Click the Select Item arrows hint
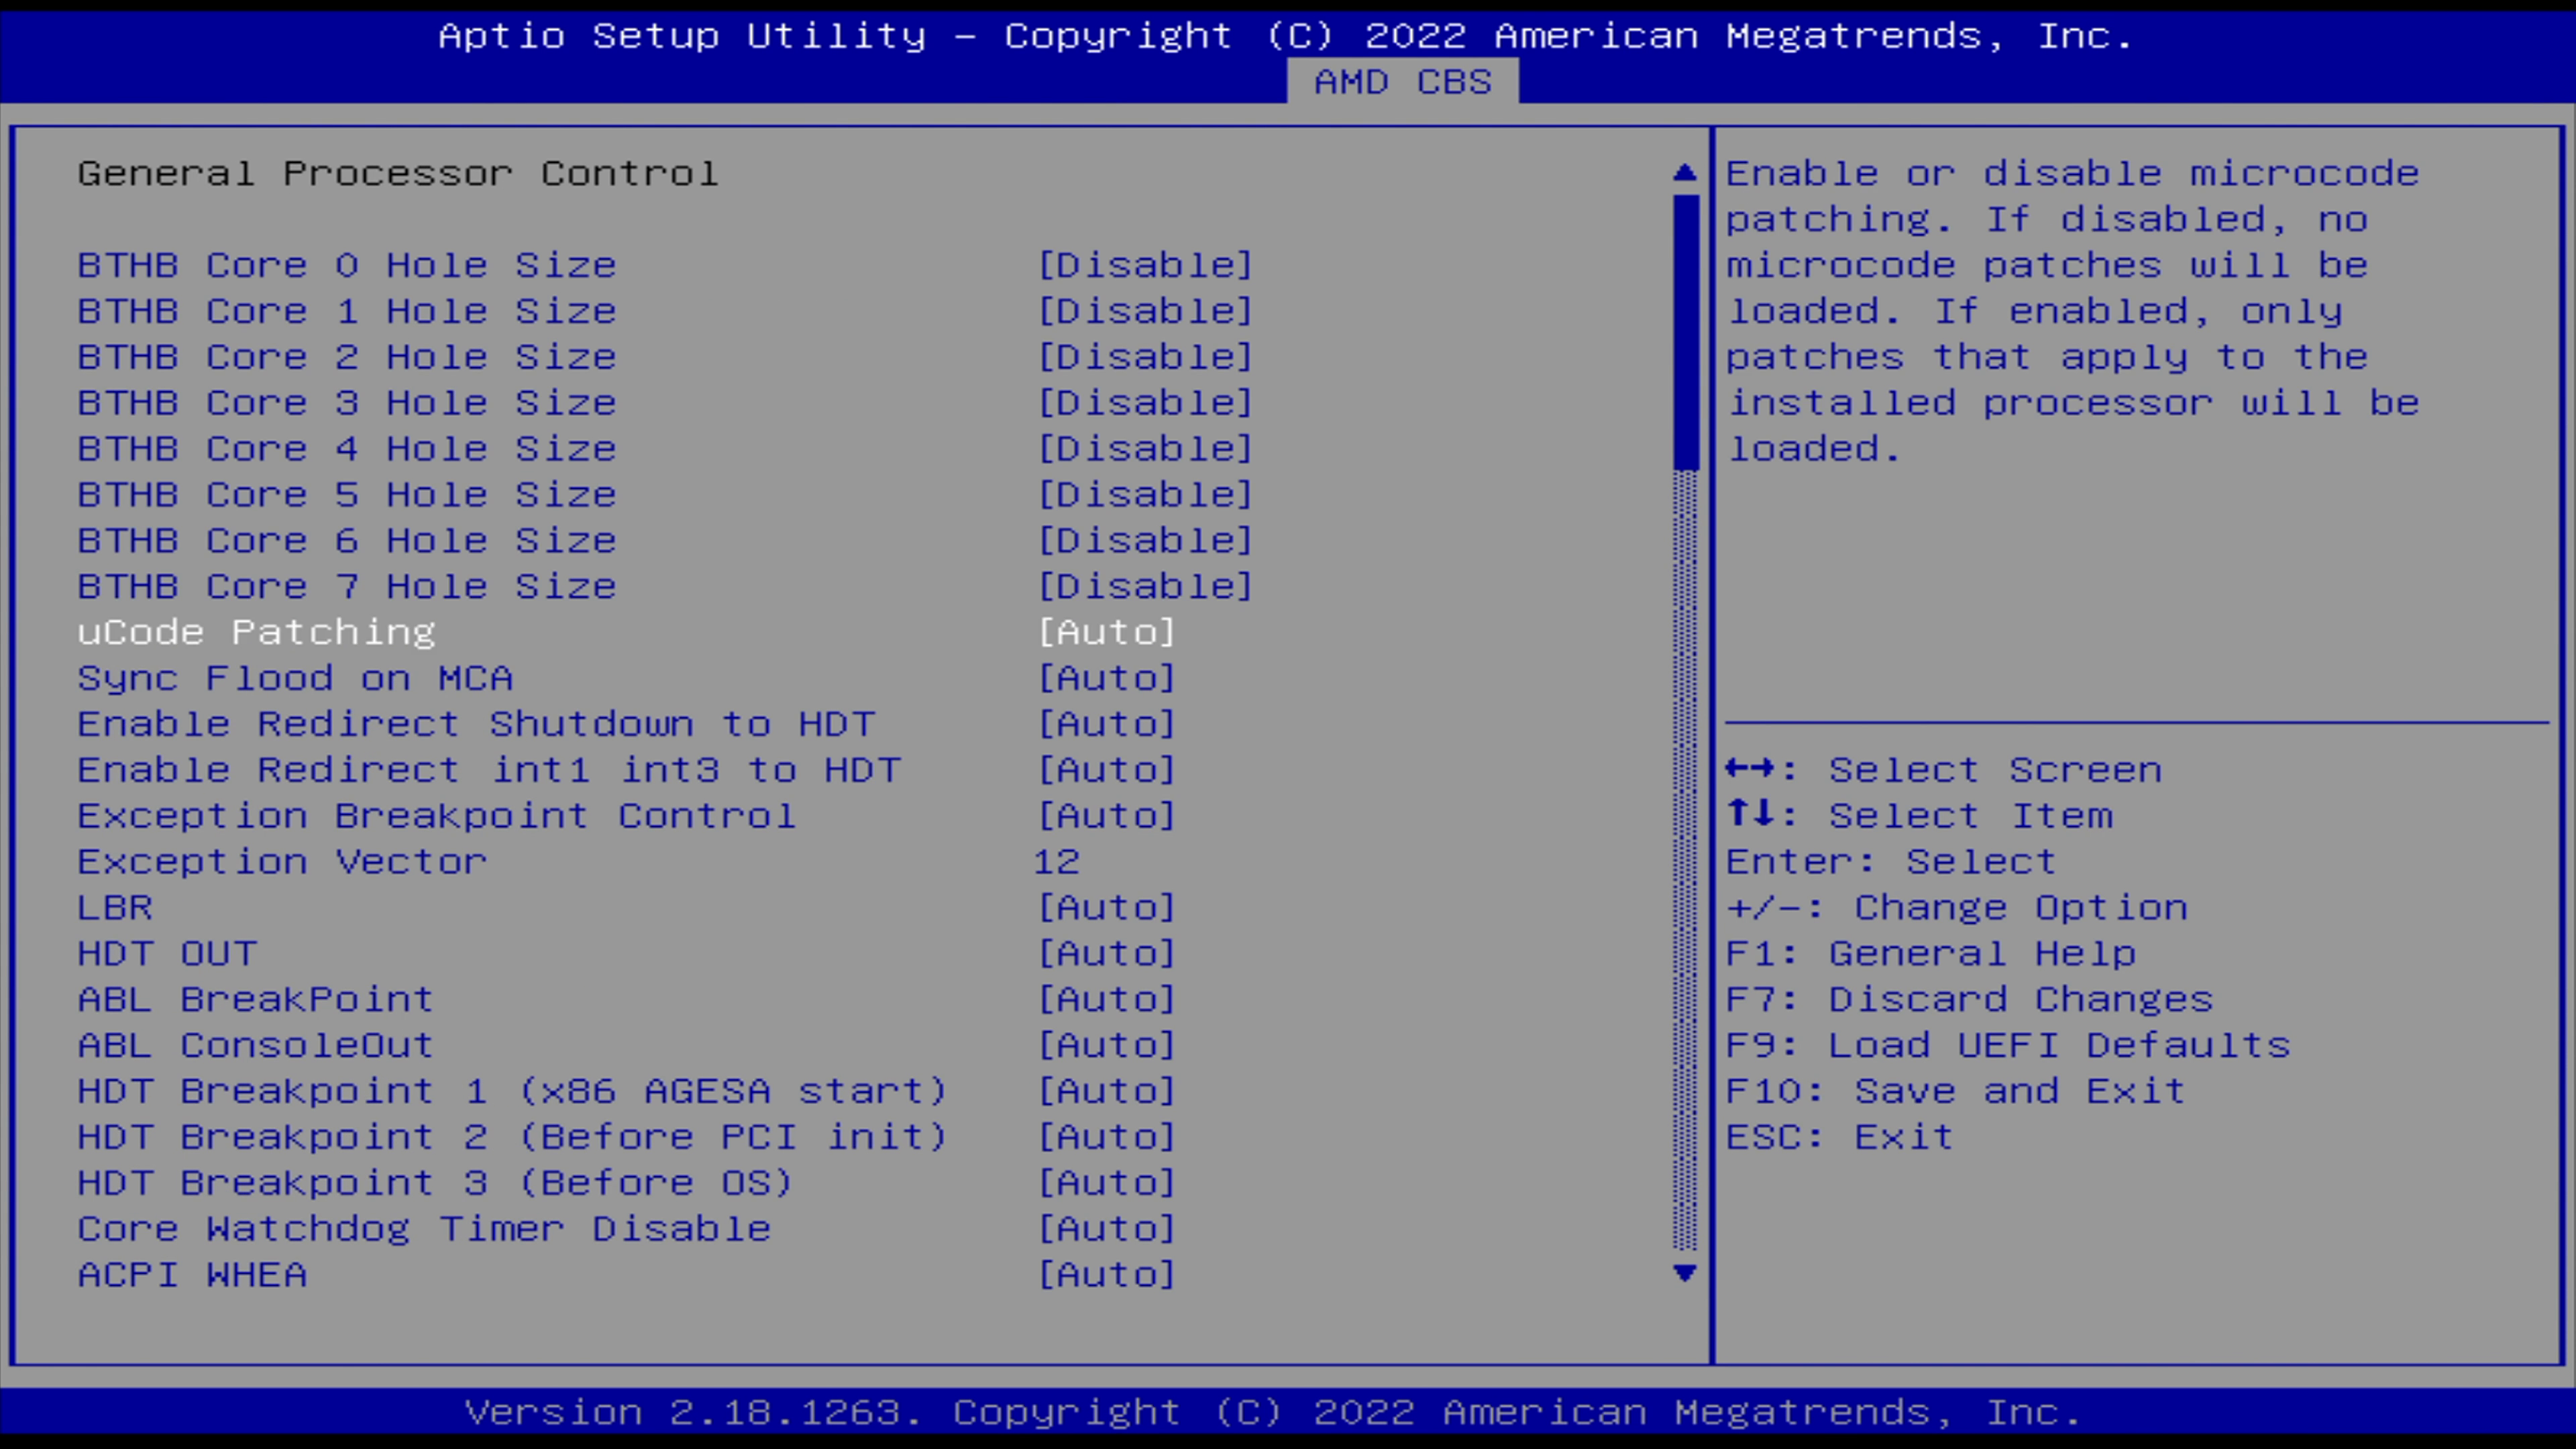 1920,816
